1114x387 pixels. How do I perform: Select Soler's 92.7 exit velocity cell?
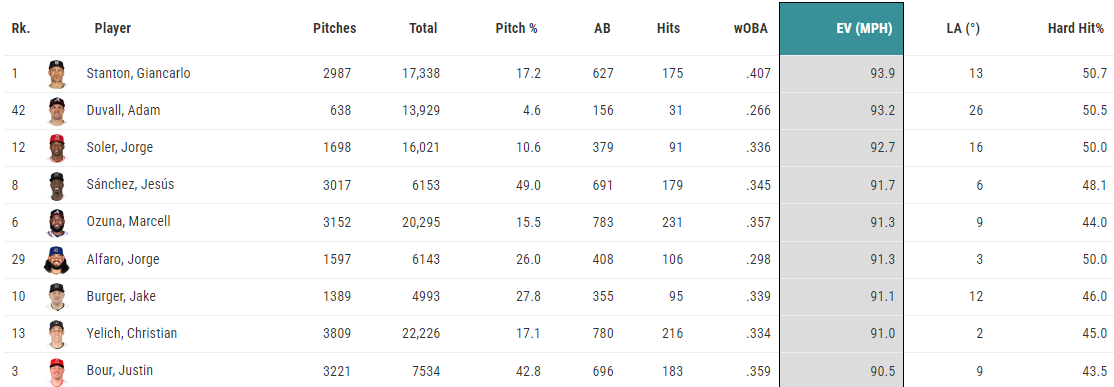point(841,148)
